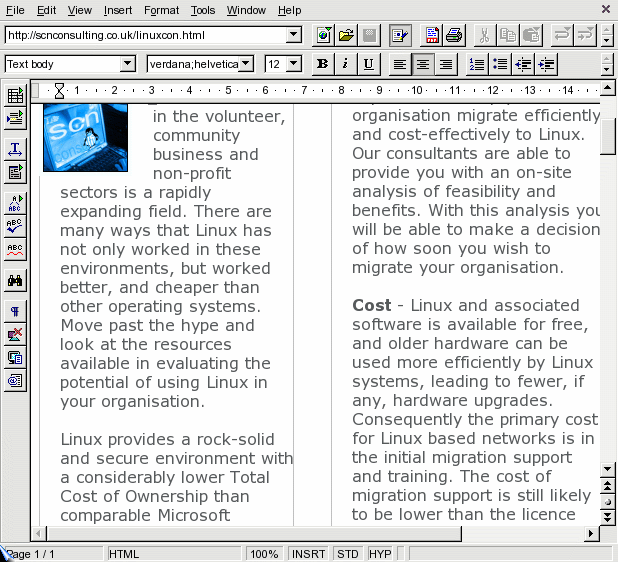The height and width of the screenshot is (562, 618).
Task: Toggle Italic formatting
Action: click(345, 64)
